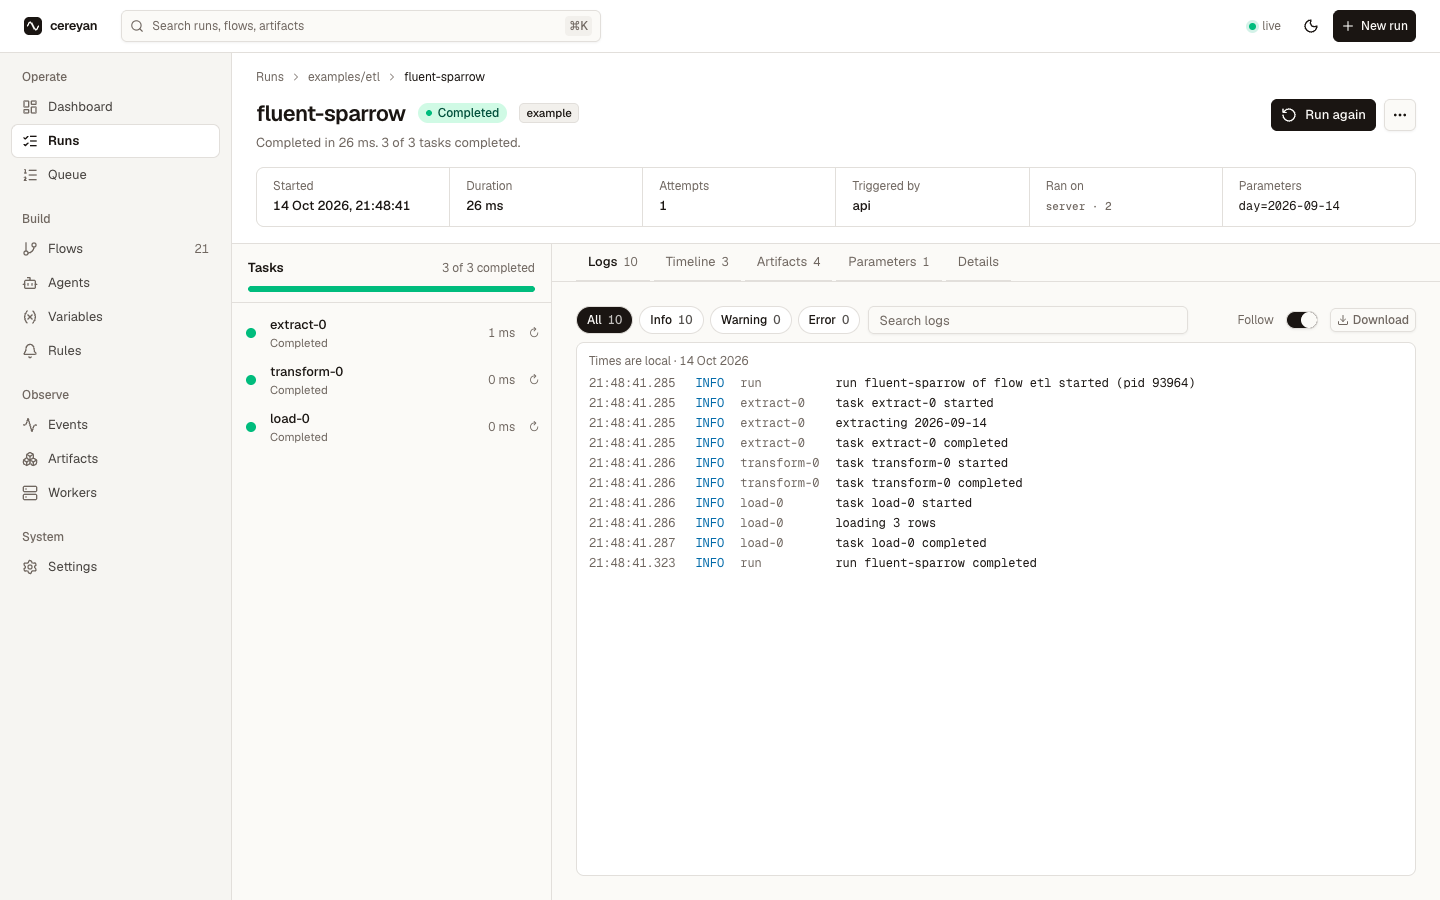Toggle the Follow logs switch

point(1302,320)
